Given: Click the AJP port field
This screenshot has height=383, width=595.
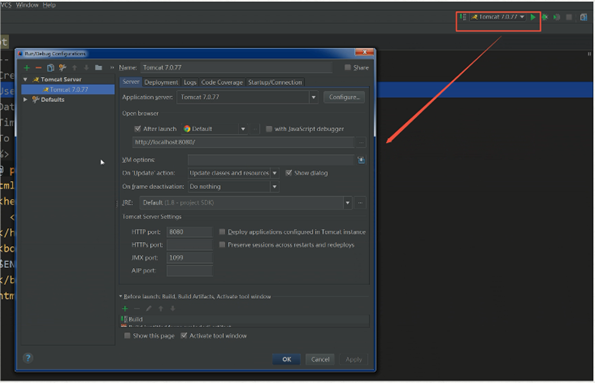Looking at the screenshot, I should 189,271.
